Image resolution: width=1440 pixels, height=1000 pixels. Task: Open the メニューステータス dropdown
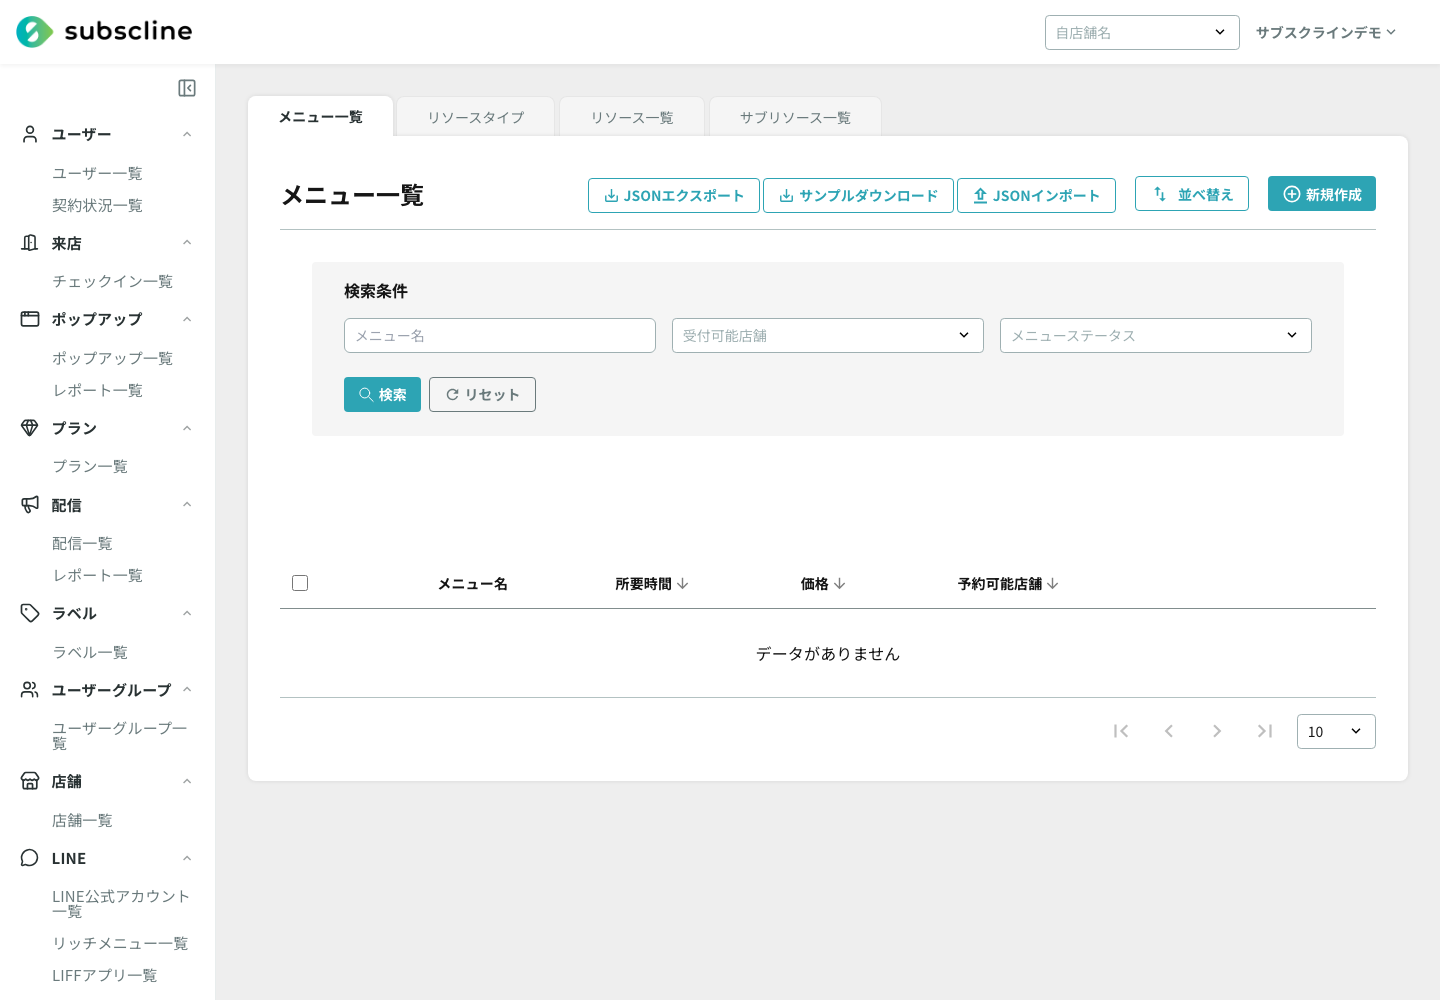pyautogui.click(x=1156, y=335)
